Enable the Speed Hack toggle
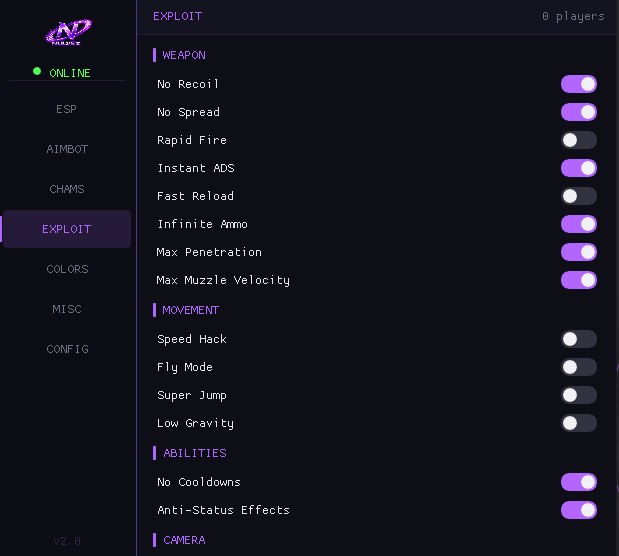Viewport: 619px width, 556px height. pyautogui.click(x=579, y=339)
